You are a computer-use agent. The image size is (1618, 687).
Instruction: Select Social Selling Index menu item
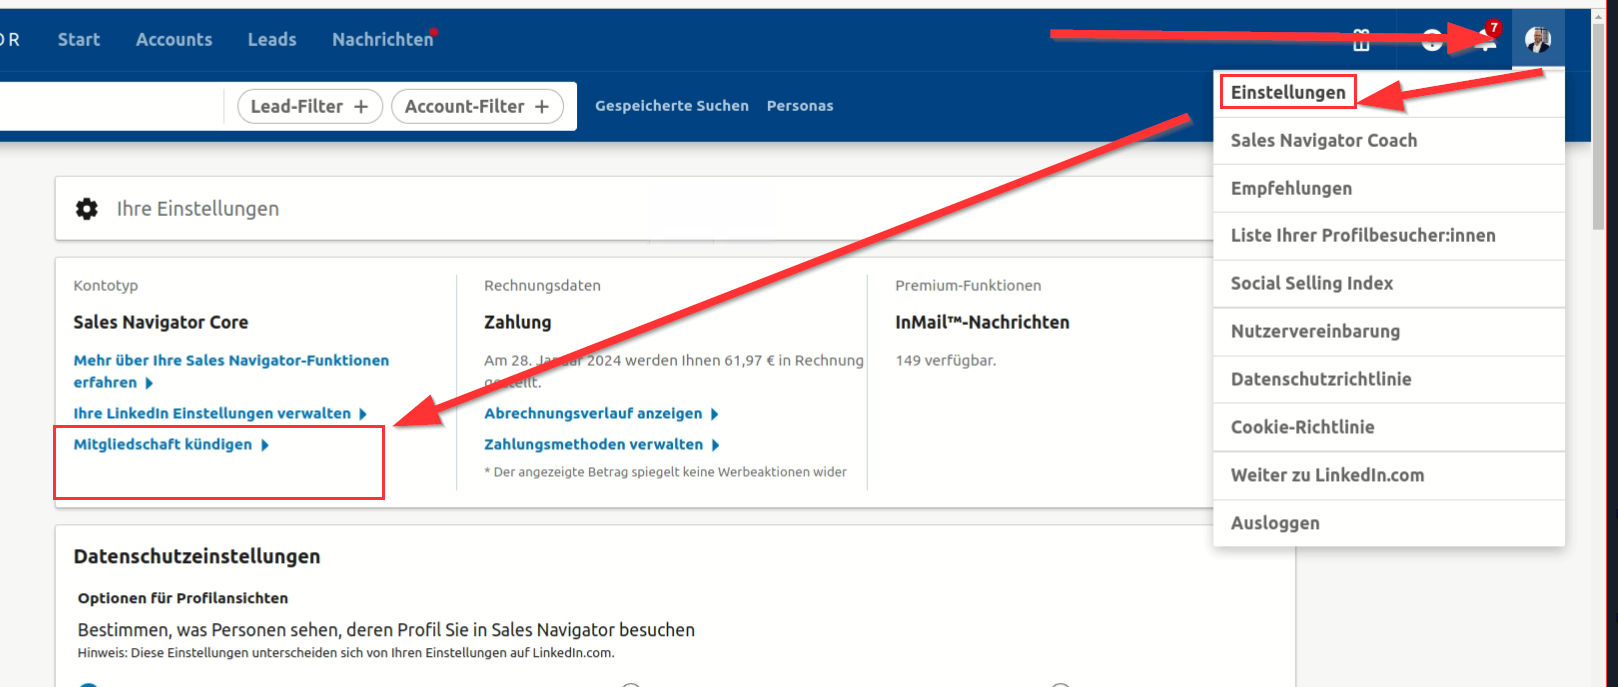[1389, 284]
